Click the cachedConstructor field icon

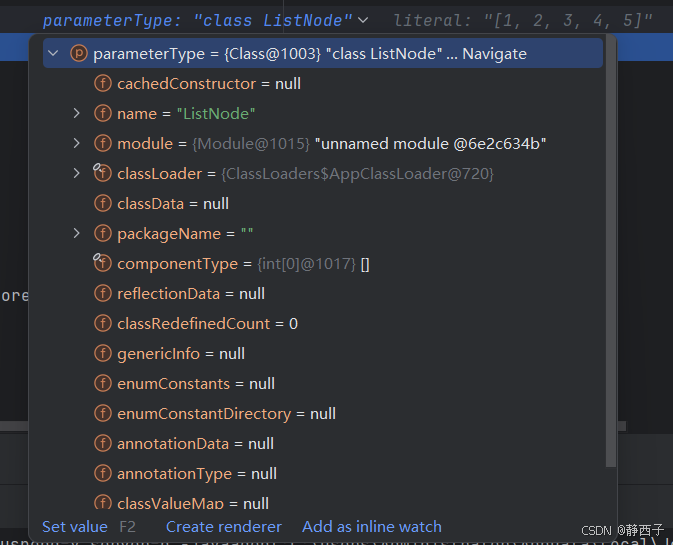pos(103,83)
